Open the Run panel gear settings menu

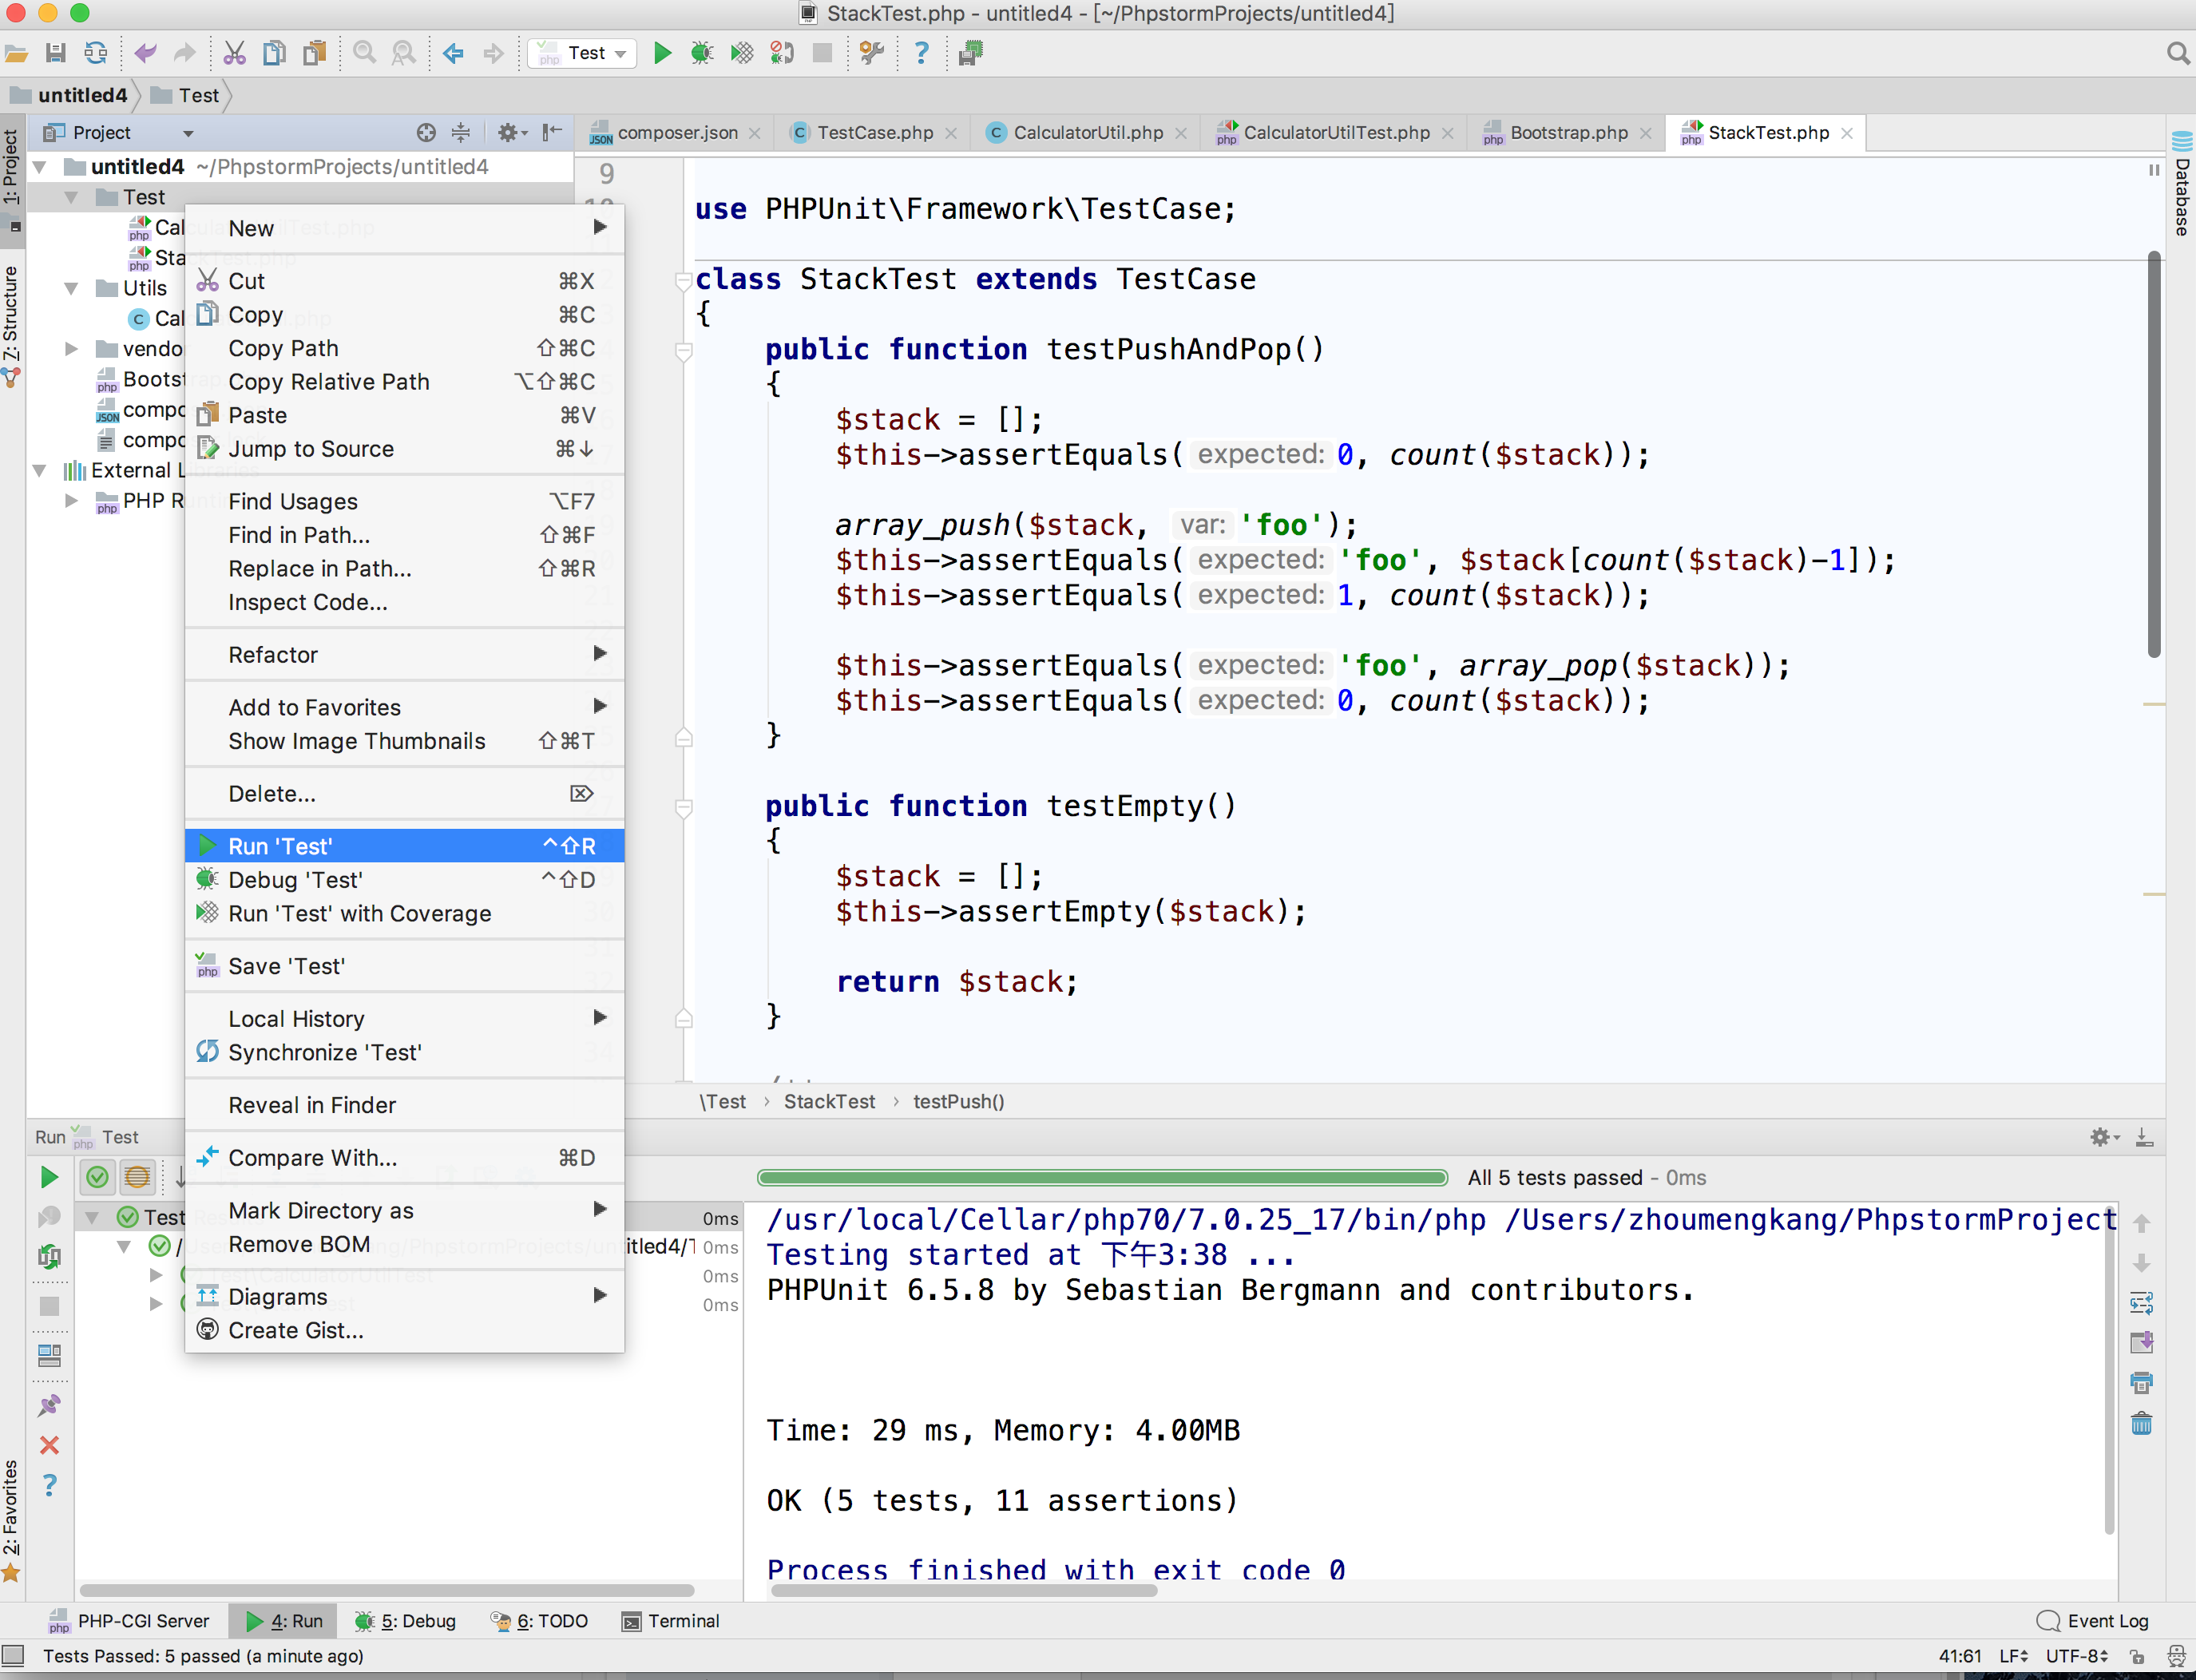coord(2103,1137)
